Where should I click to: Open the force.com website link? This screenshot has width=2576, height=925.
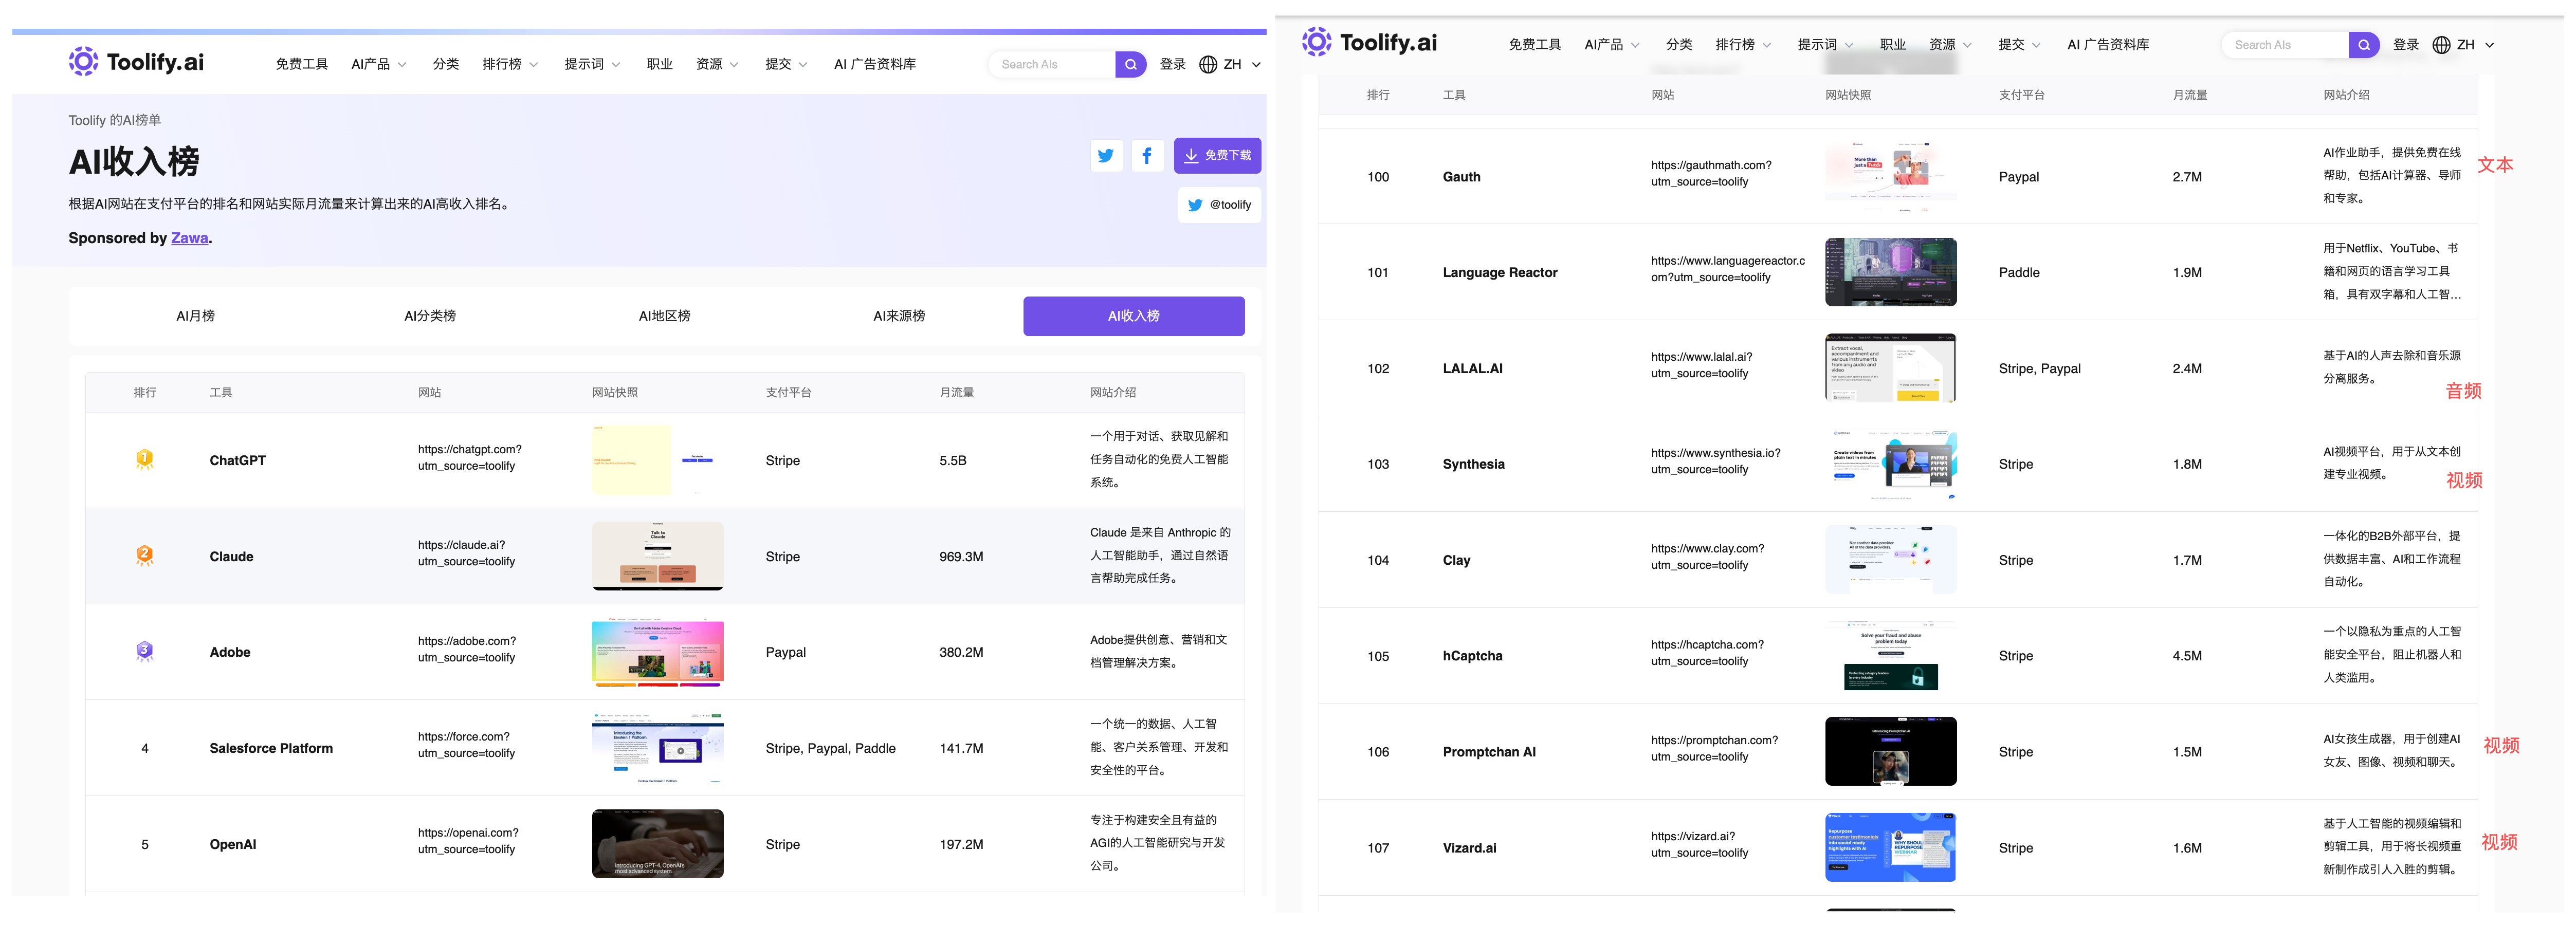(467, 745)
